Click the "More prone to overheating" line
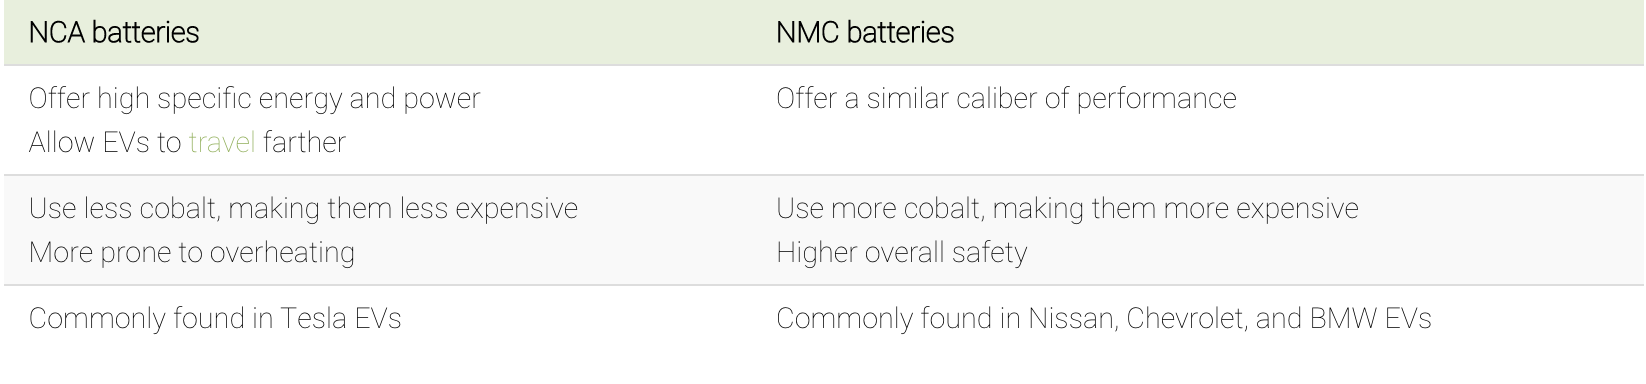The height and width of the screenshot is (384, 1646). coord(192,252)
